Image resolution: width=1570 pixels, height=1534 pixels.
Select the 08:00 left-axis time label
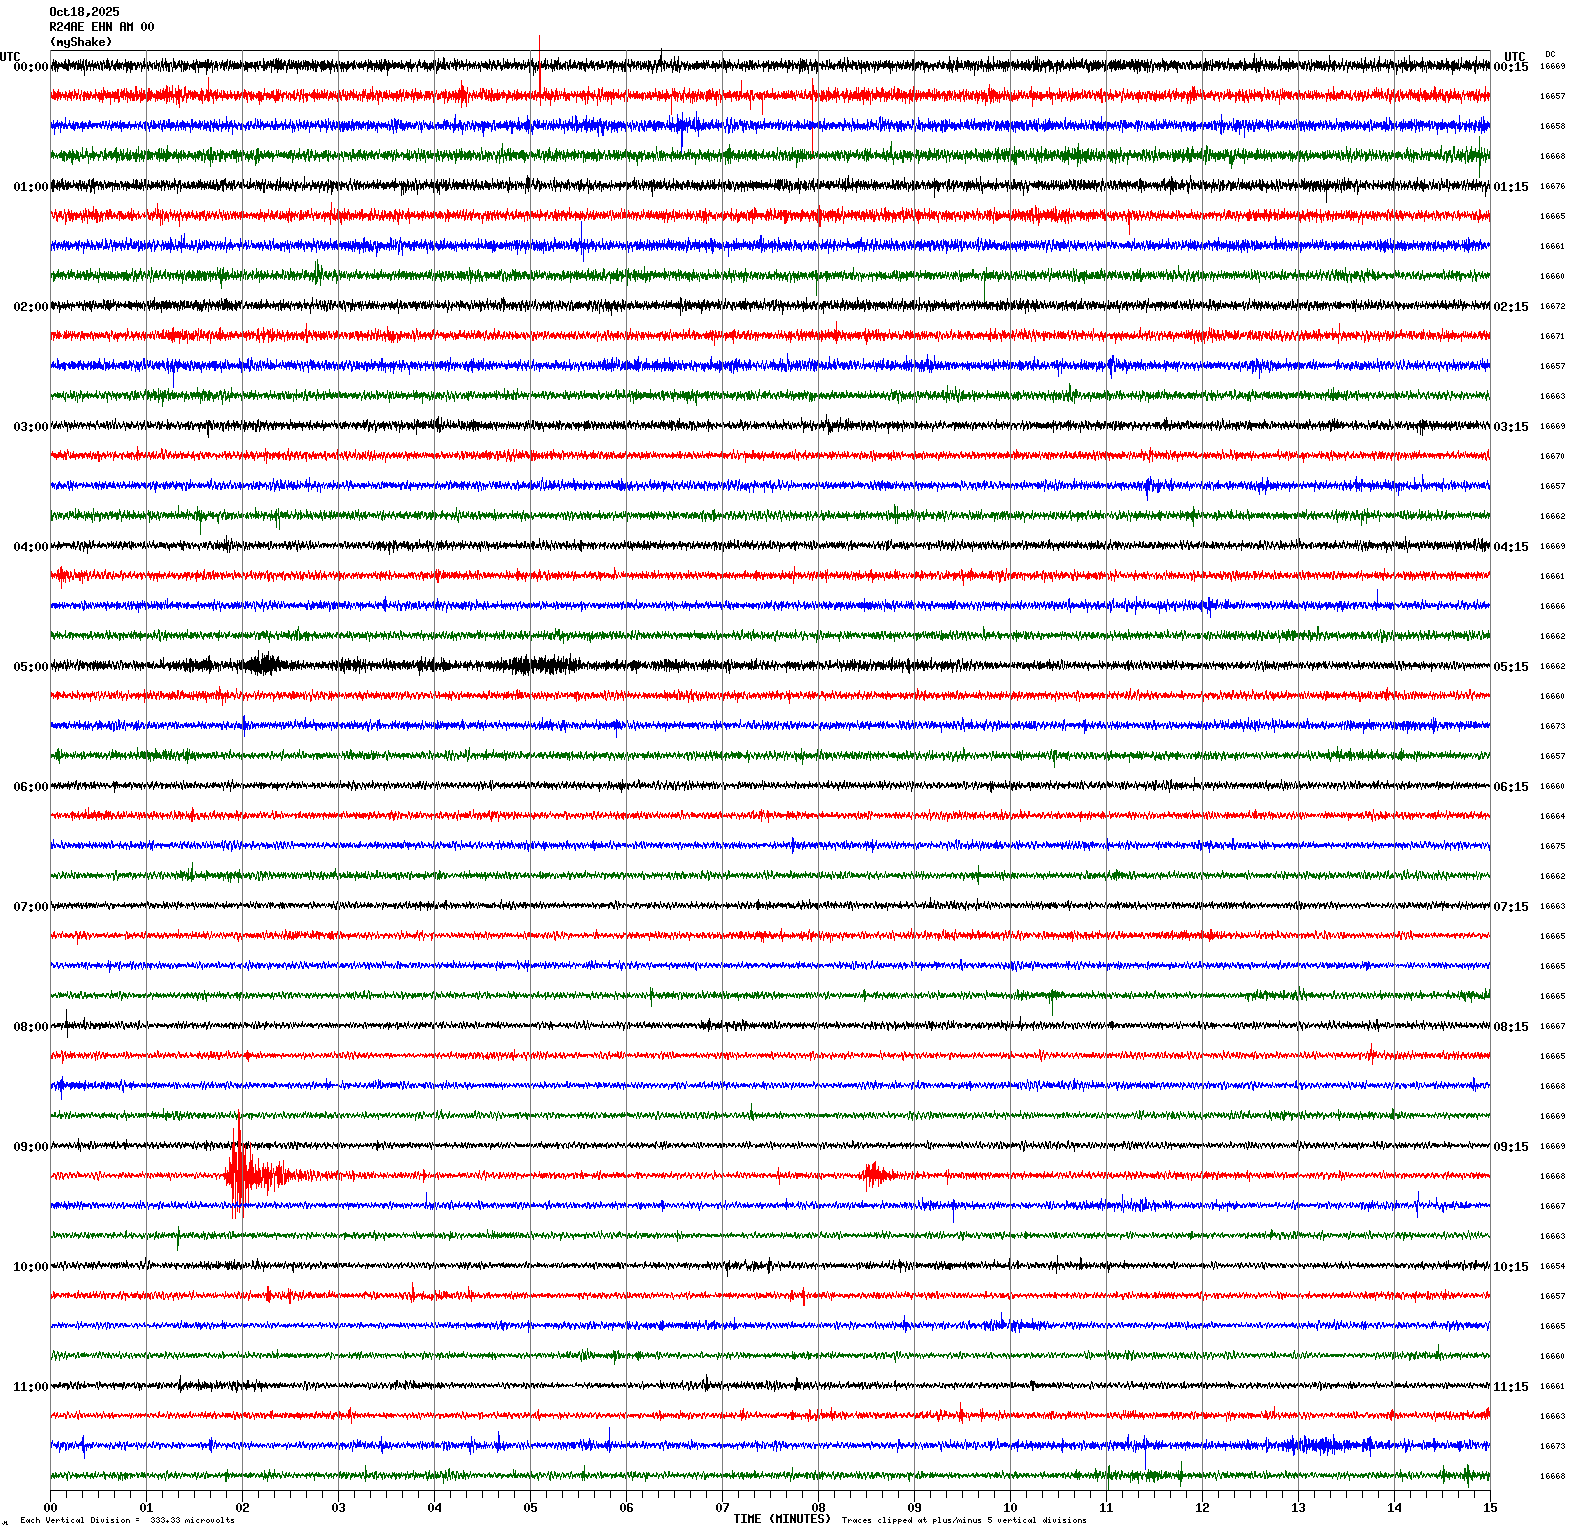(30, 1027)
